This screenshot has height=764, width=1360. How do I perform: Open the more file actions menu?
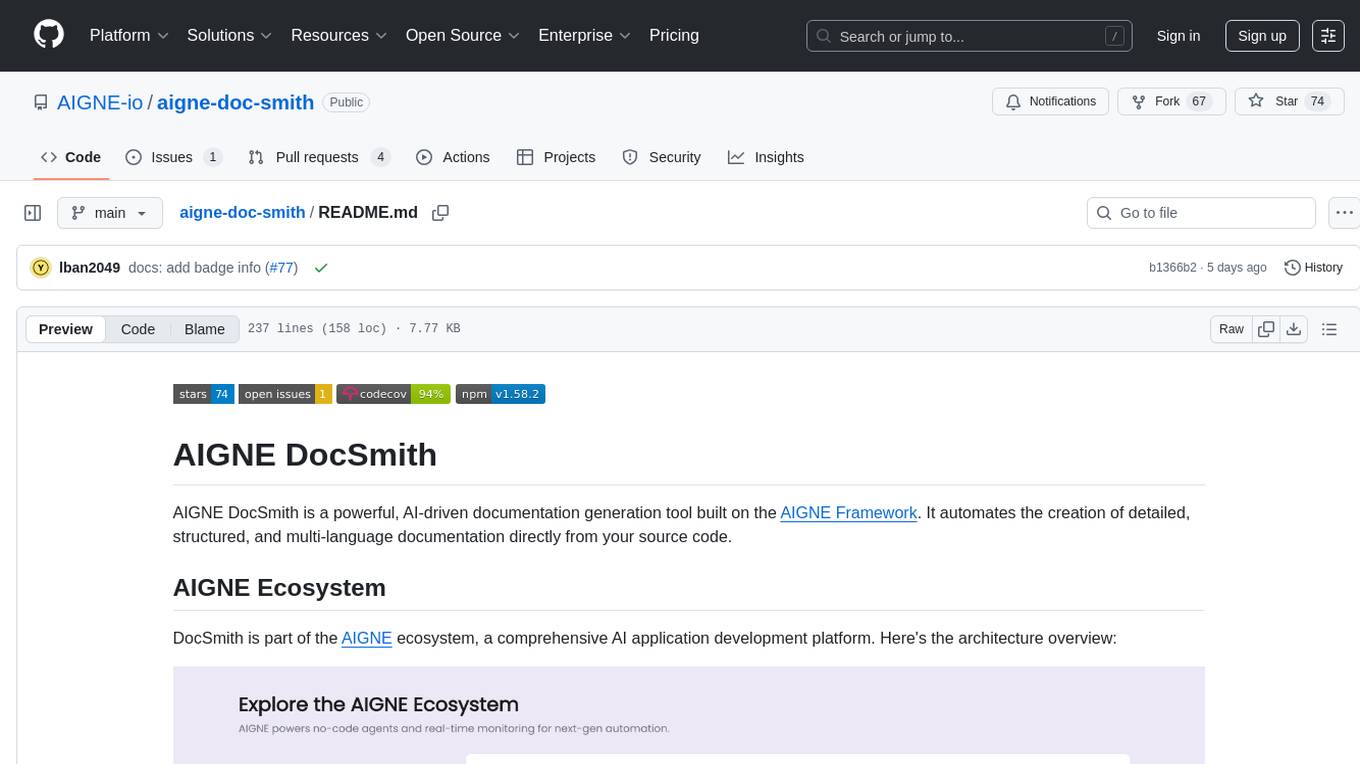[x=1344, y=213]
